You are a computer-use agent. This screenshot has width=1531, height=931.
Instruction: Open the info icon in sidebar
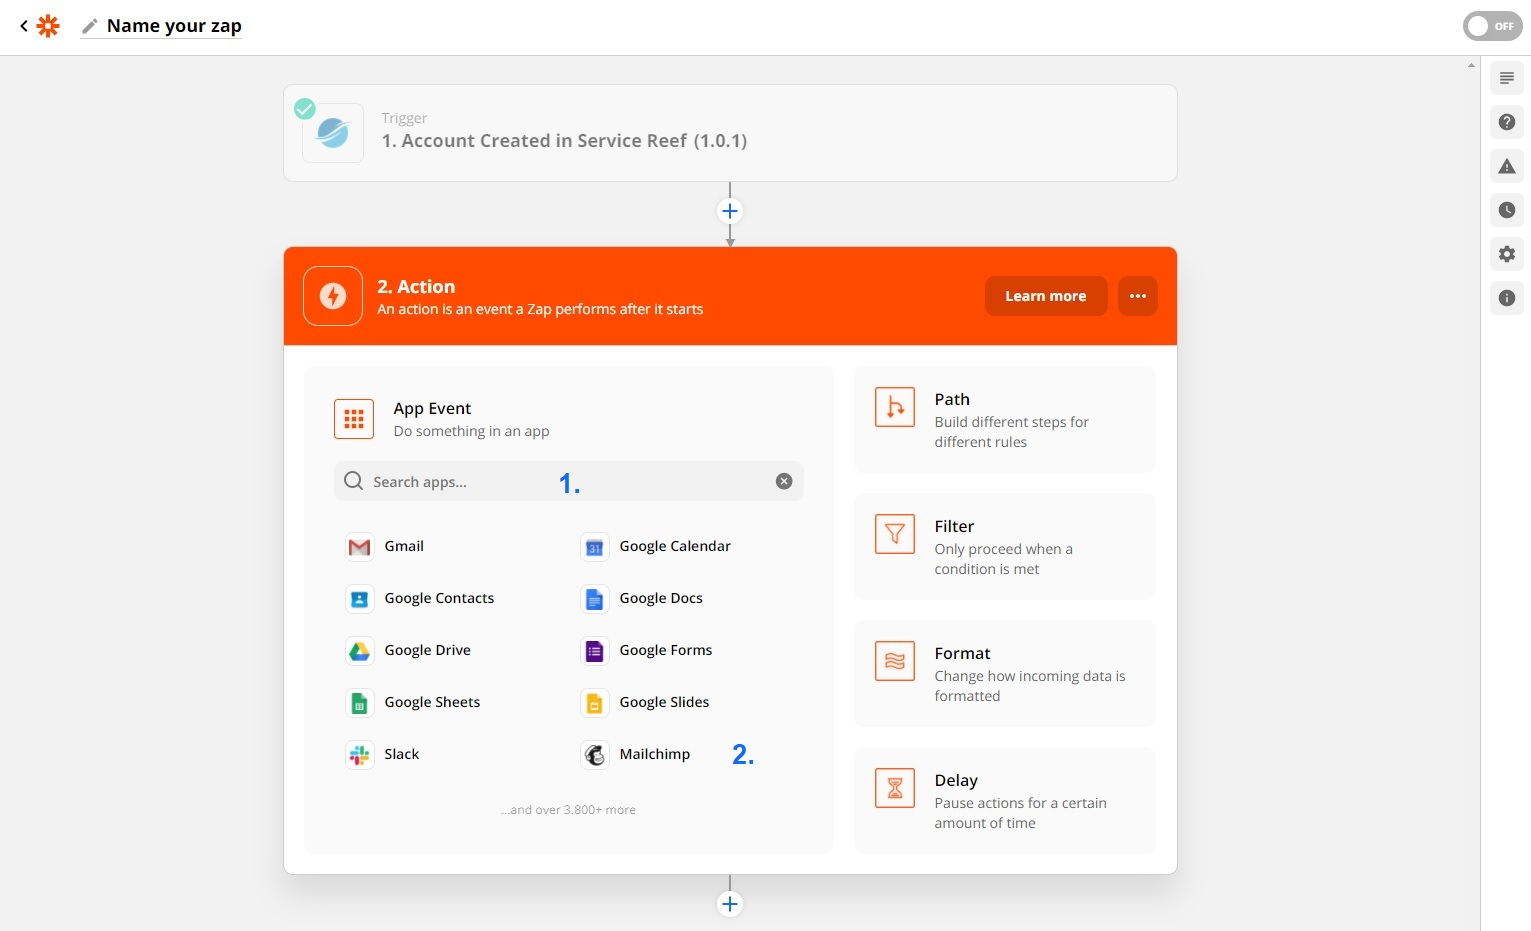[1507, 298]
